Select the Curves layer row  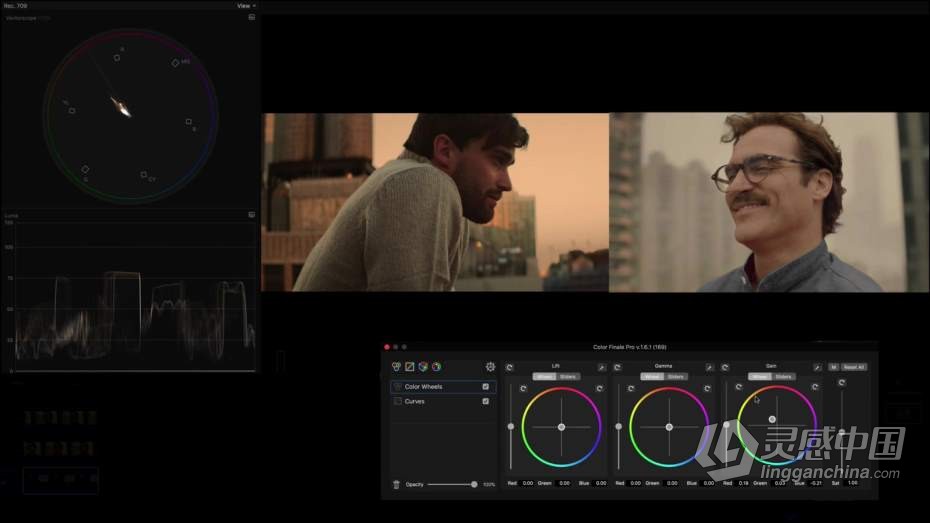443,401
